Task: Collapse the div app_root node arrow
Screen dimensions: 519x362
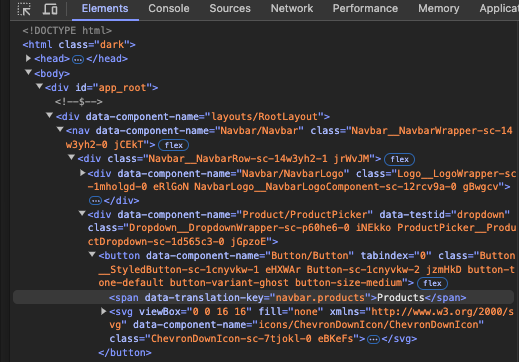Action: point(39,87)
